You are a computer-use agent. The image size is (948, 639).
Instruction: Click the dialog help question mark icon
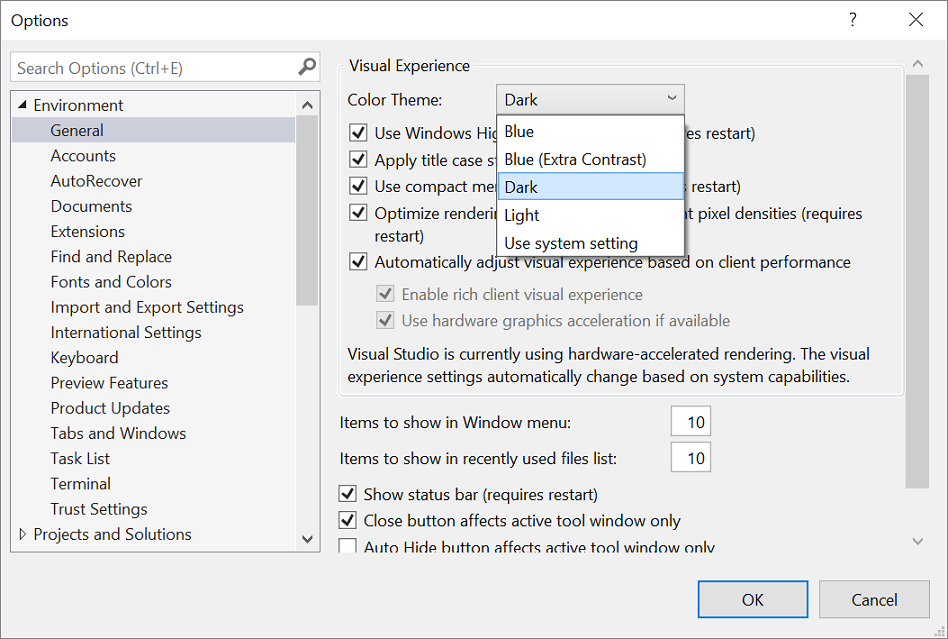852,20
